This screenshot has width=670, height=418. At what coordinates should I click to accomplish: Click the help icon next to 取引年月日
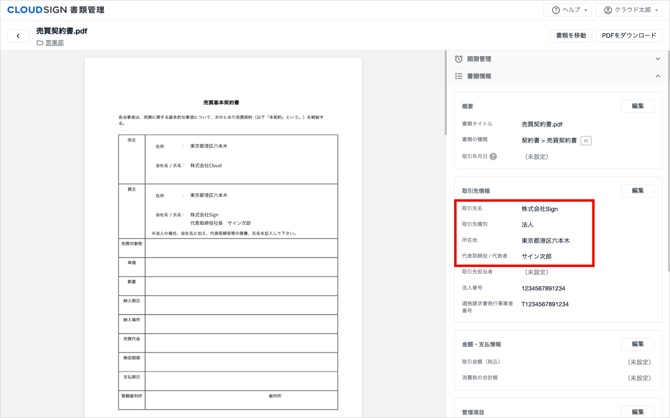493,156
